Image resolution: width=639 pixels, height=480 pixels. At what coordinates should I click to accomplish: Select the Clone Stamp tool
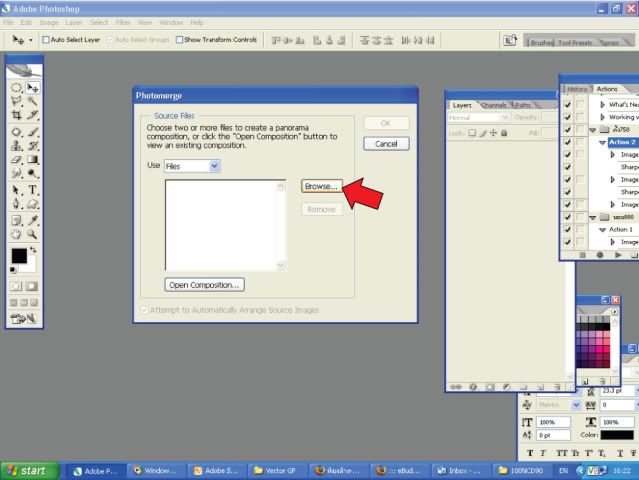16,146
